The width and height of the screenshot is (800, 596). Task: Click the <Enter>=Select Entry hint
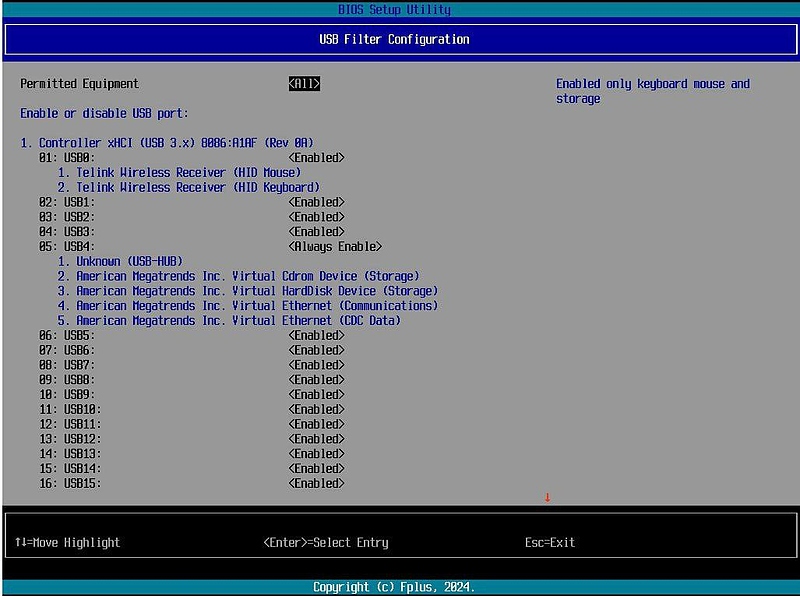point(326,543)
